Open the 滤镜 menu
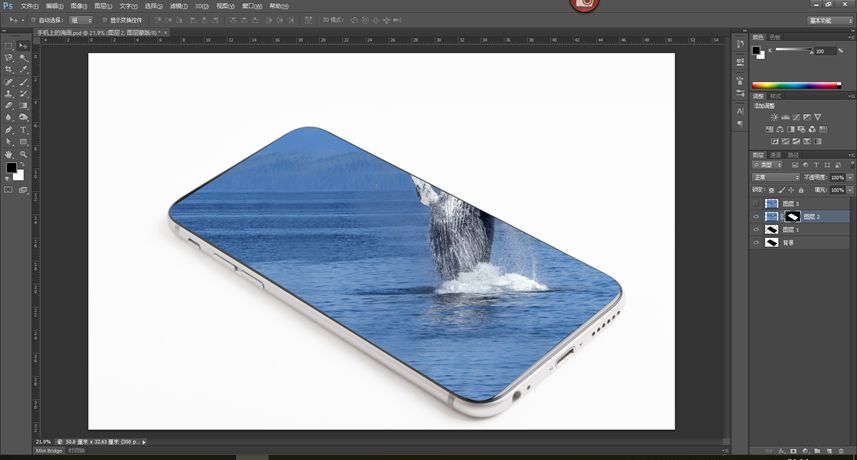 point(179,6)
